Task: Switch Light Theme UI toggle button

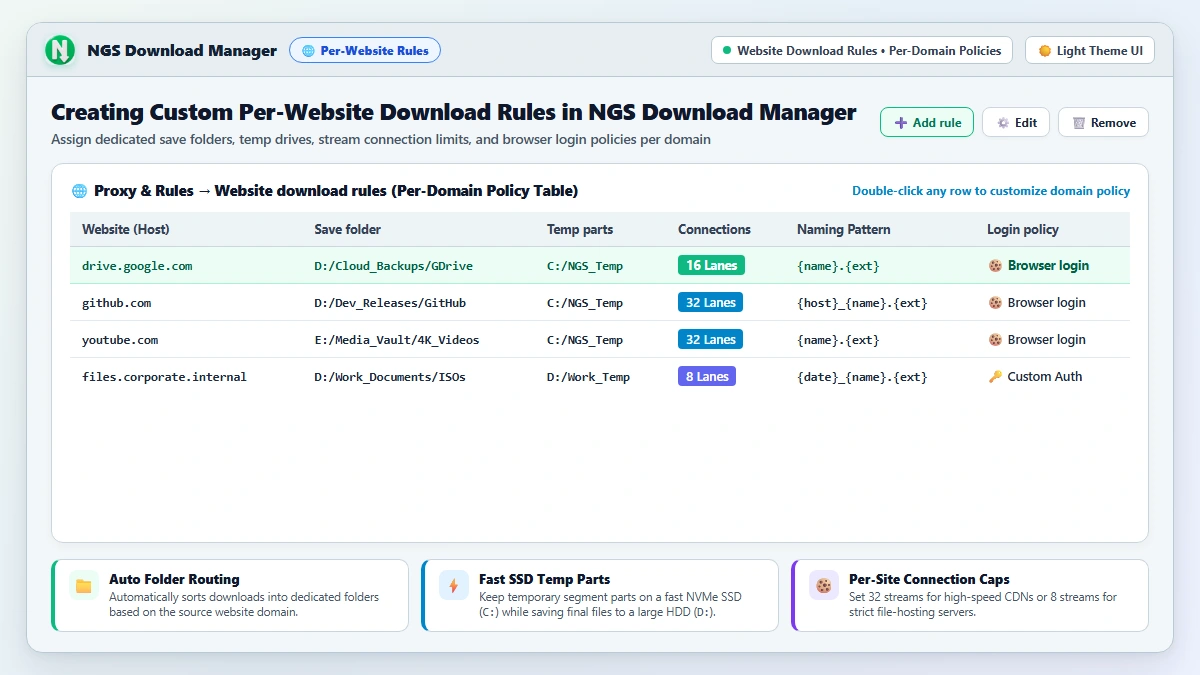Action: tap(1090, 50)
